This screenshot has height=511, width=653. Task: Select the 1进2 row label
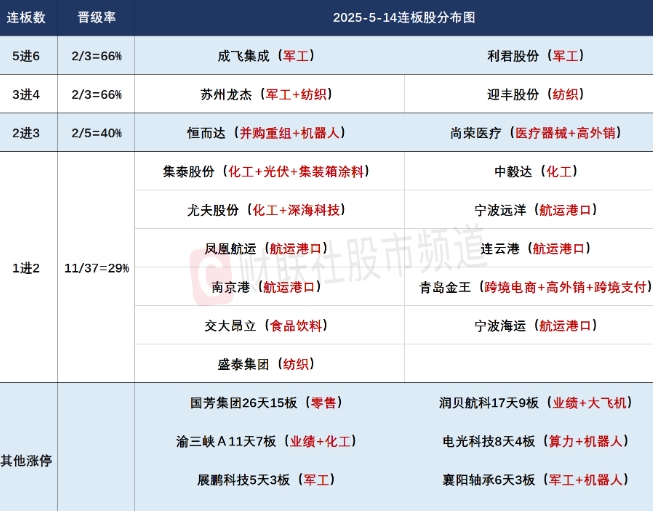pyautogui.click(x=26, y=268)
